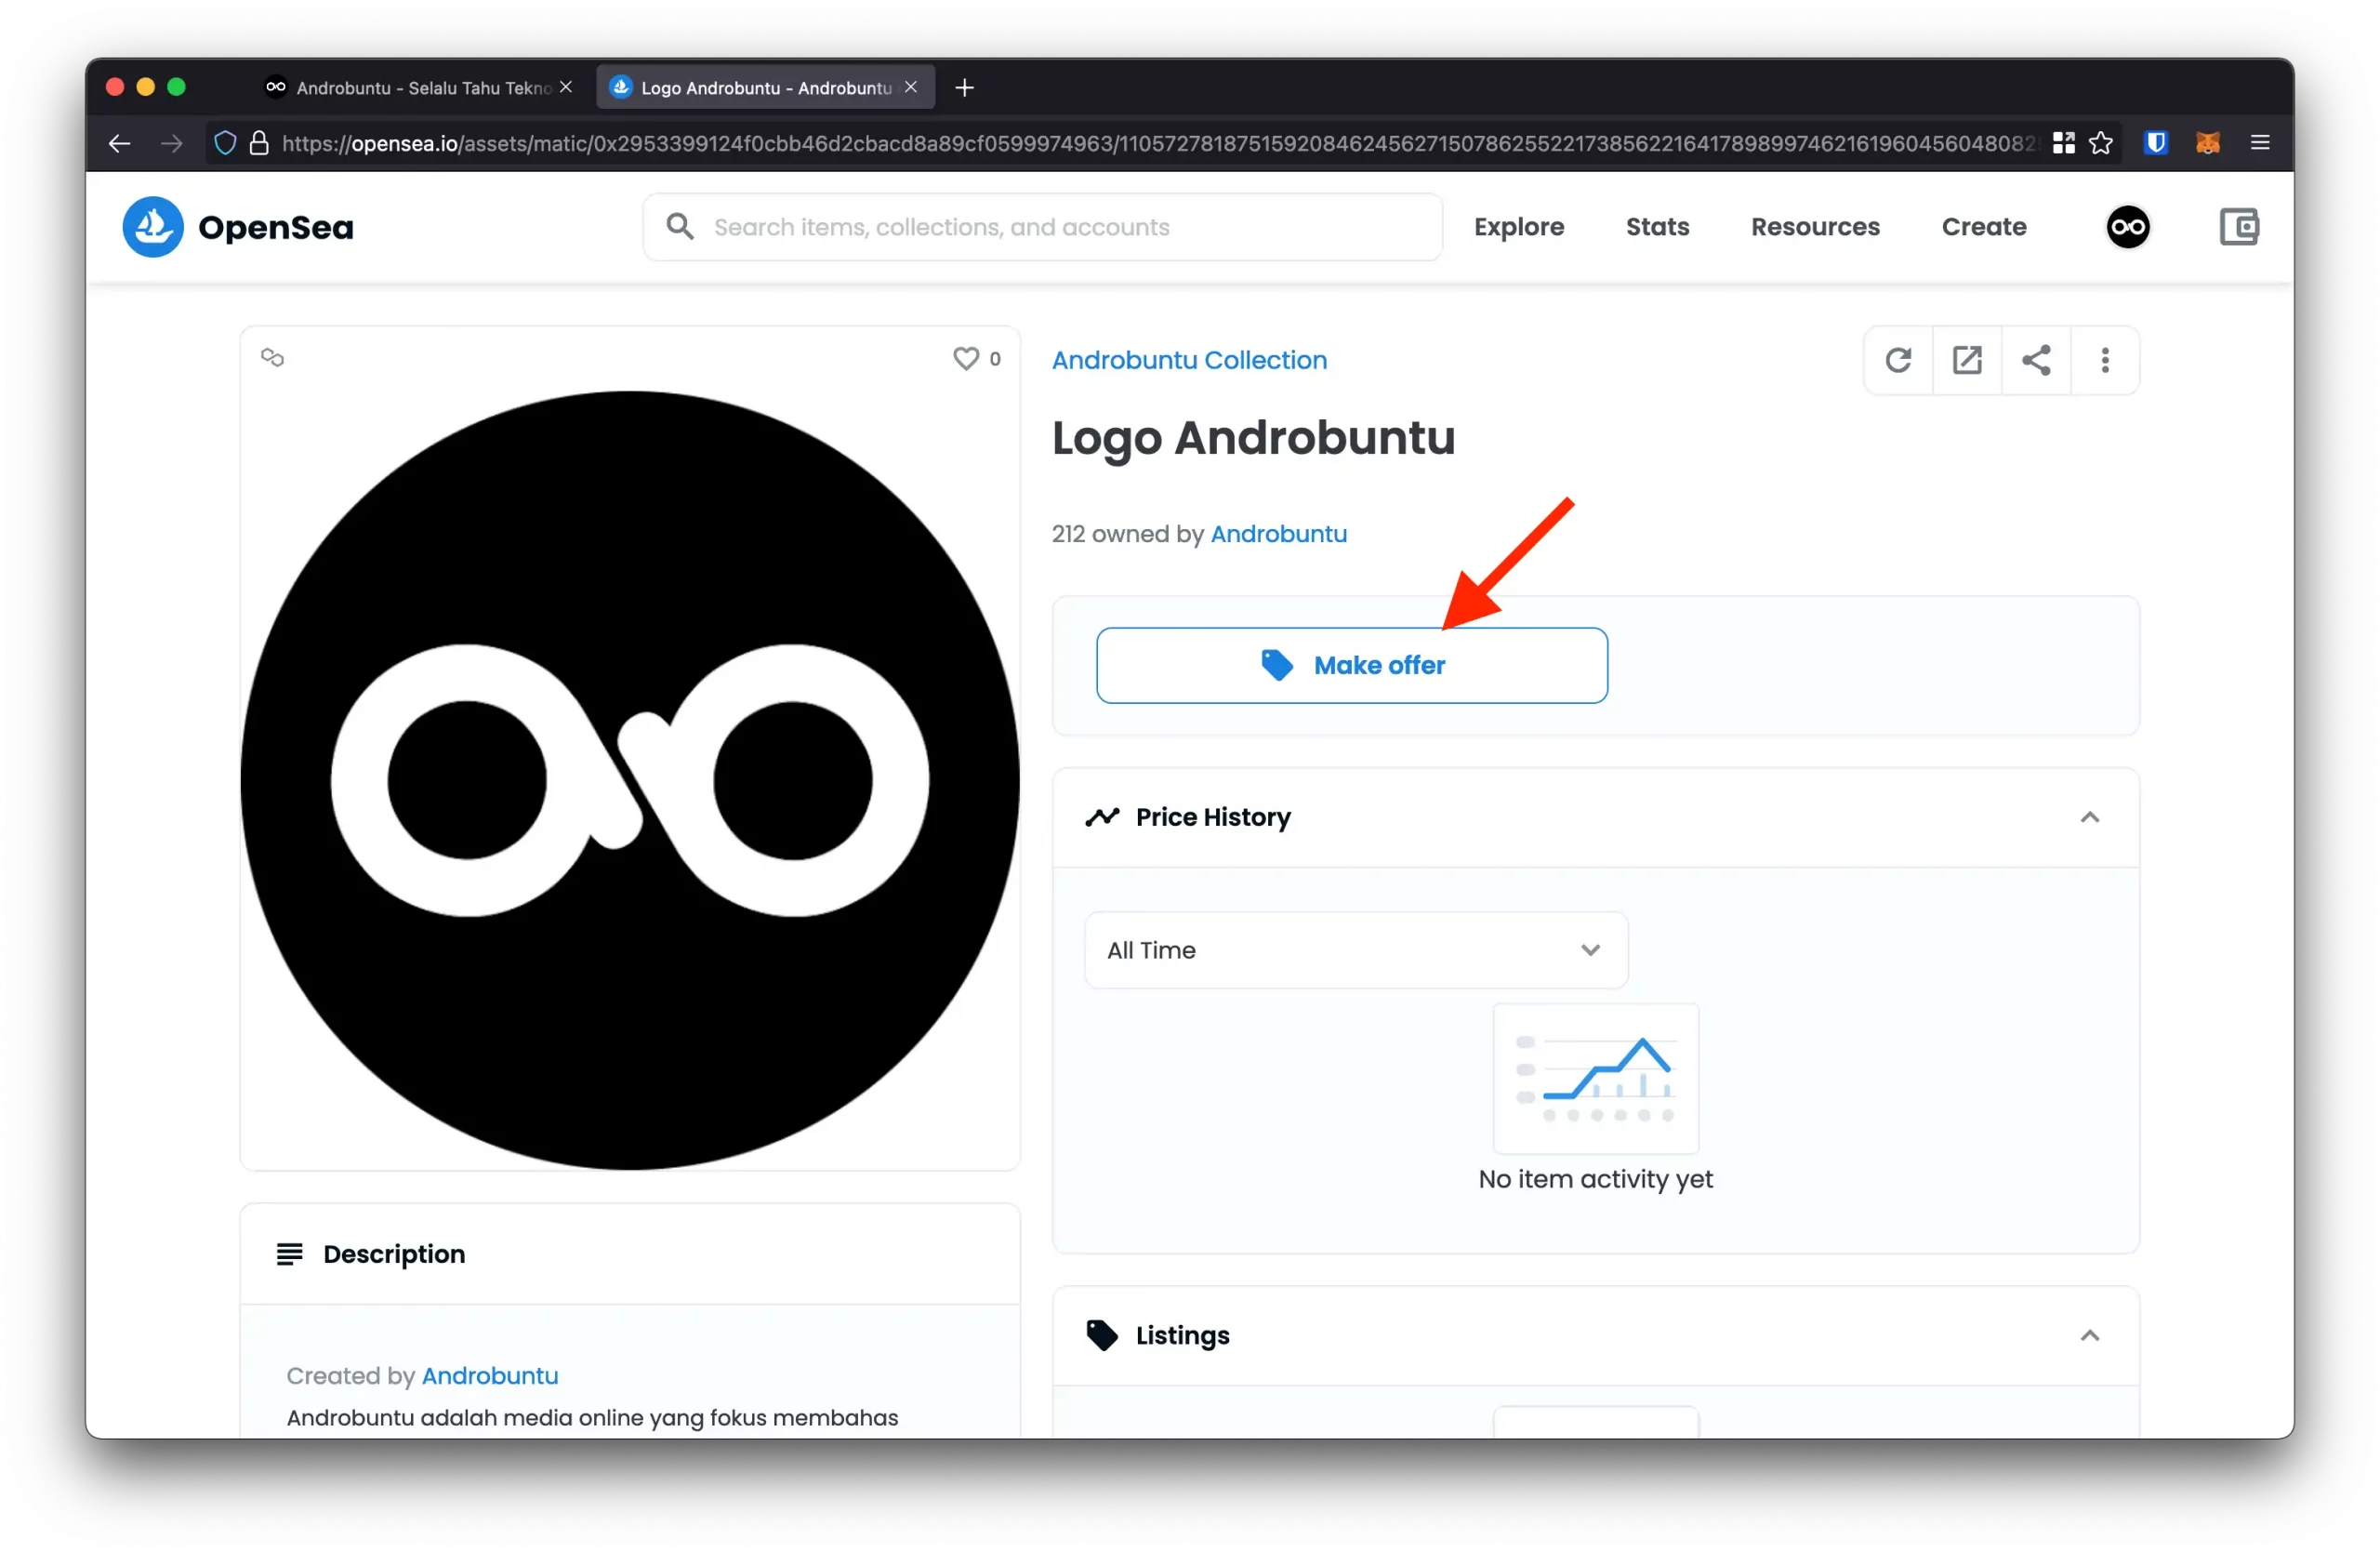Open the wallet icon in the header
2380x1552 pixels.
point(2238,227)
